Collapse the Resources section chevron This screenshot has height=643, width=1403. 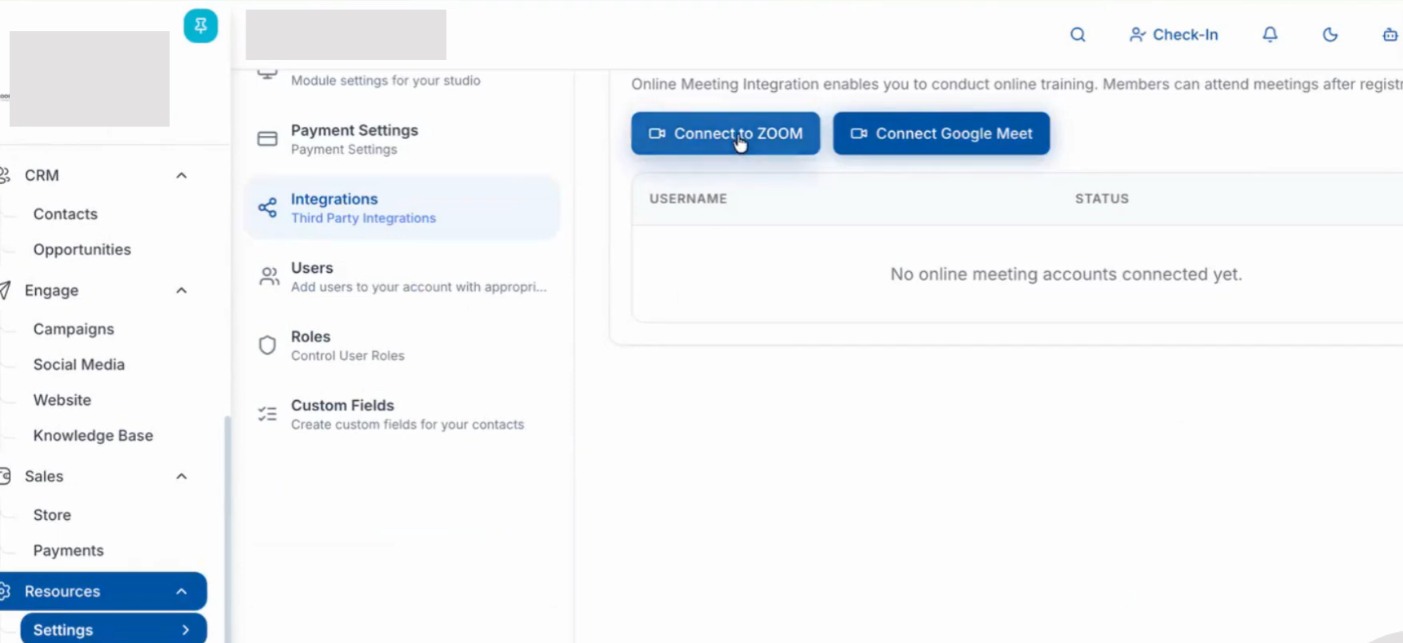[x=181, y=592]
